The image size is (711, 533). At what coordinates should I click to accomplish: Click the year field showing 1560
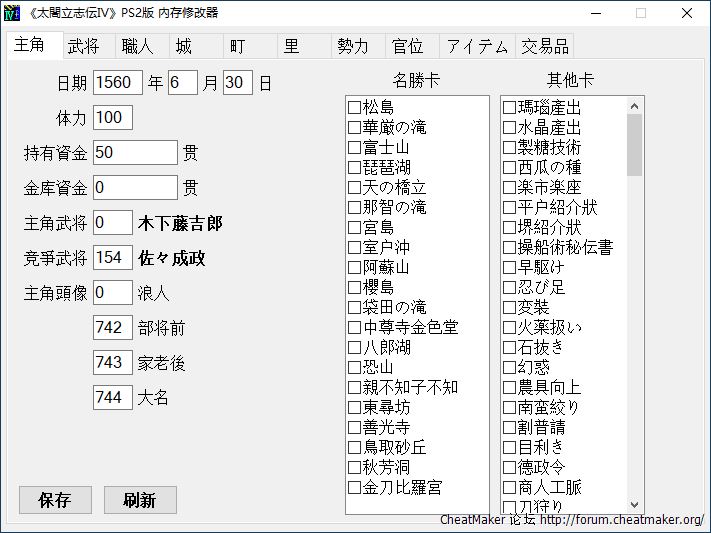(118, 83)
